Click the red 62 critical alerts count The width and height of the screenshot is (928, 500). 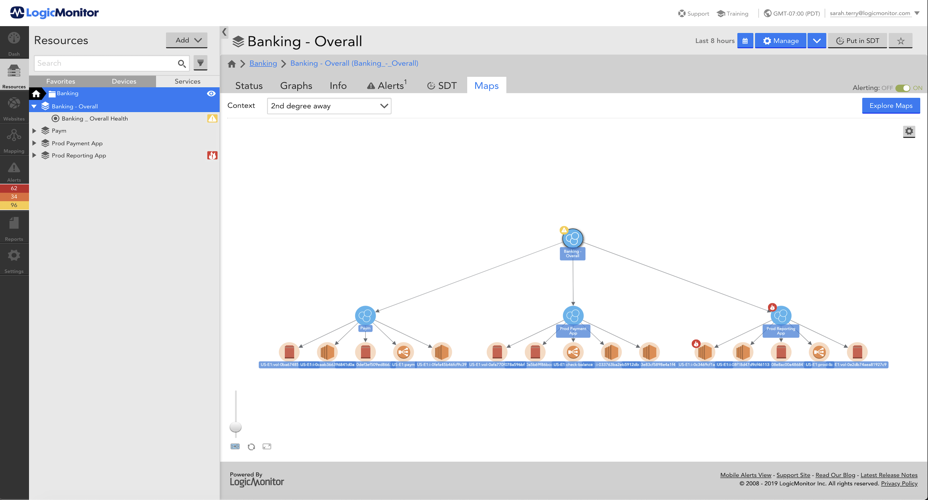[x=14, y=188]
